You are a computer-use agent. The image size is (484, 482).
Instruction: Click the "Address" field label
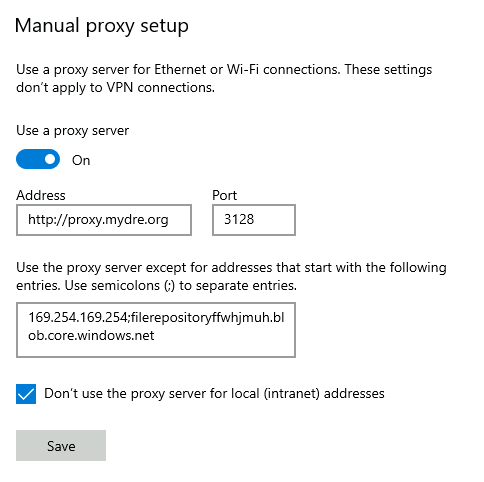41,195
